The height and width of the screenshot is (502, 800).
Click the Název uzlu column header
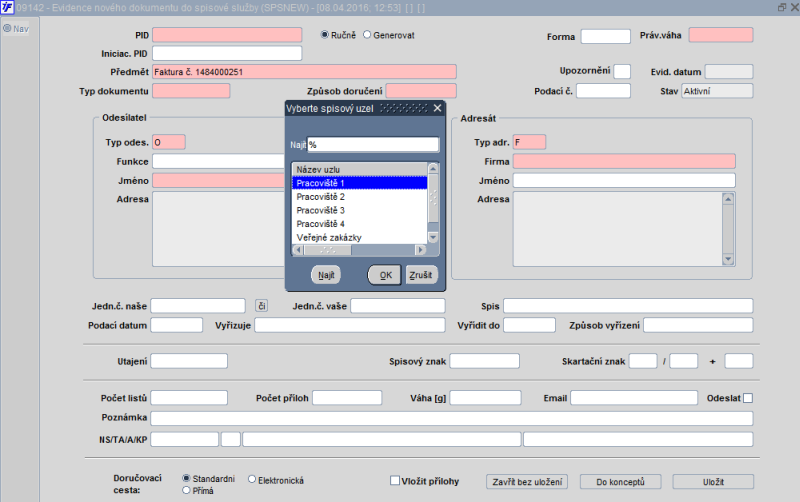pos(359,169)
